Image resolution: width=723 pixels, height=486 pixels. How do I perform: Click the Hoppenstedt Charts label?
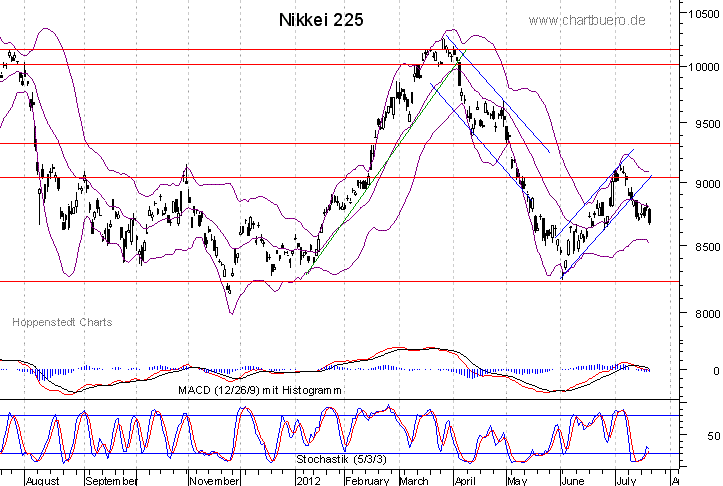pos(62,322)
